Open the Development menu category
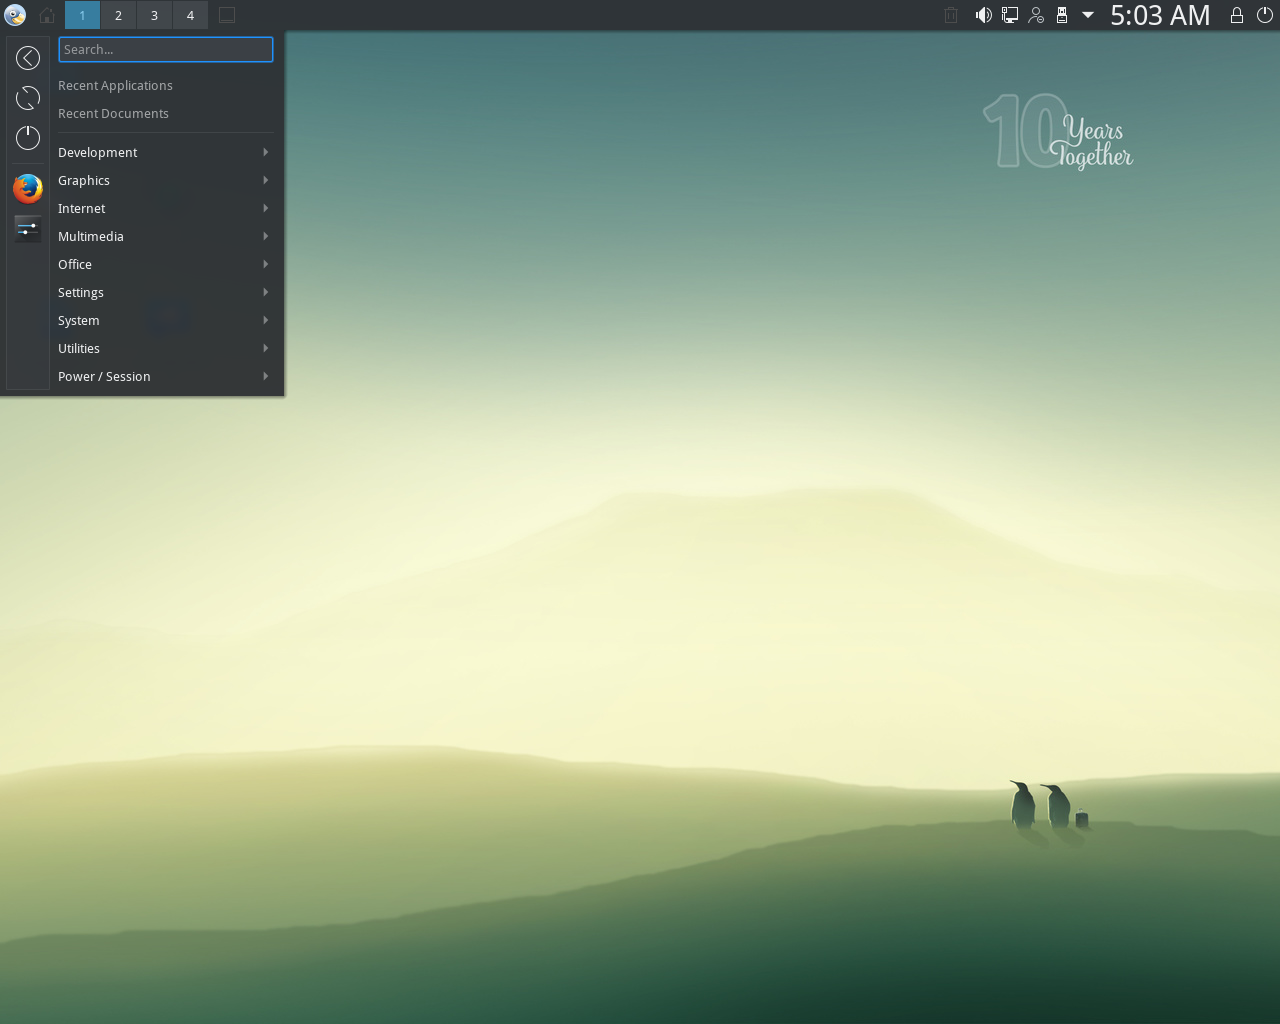 point(165,152)
